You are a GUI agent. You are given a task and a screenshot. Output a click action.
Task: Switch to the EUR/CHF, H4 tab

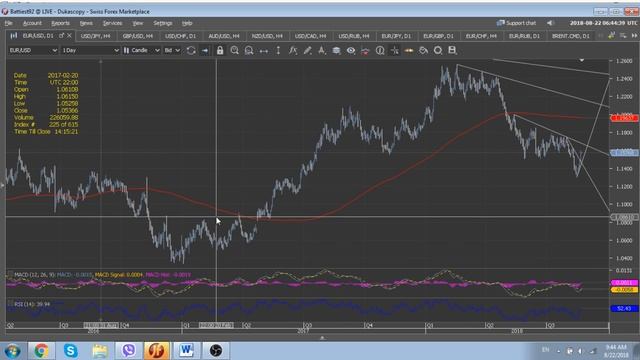coord(481,36)
